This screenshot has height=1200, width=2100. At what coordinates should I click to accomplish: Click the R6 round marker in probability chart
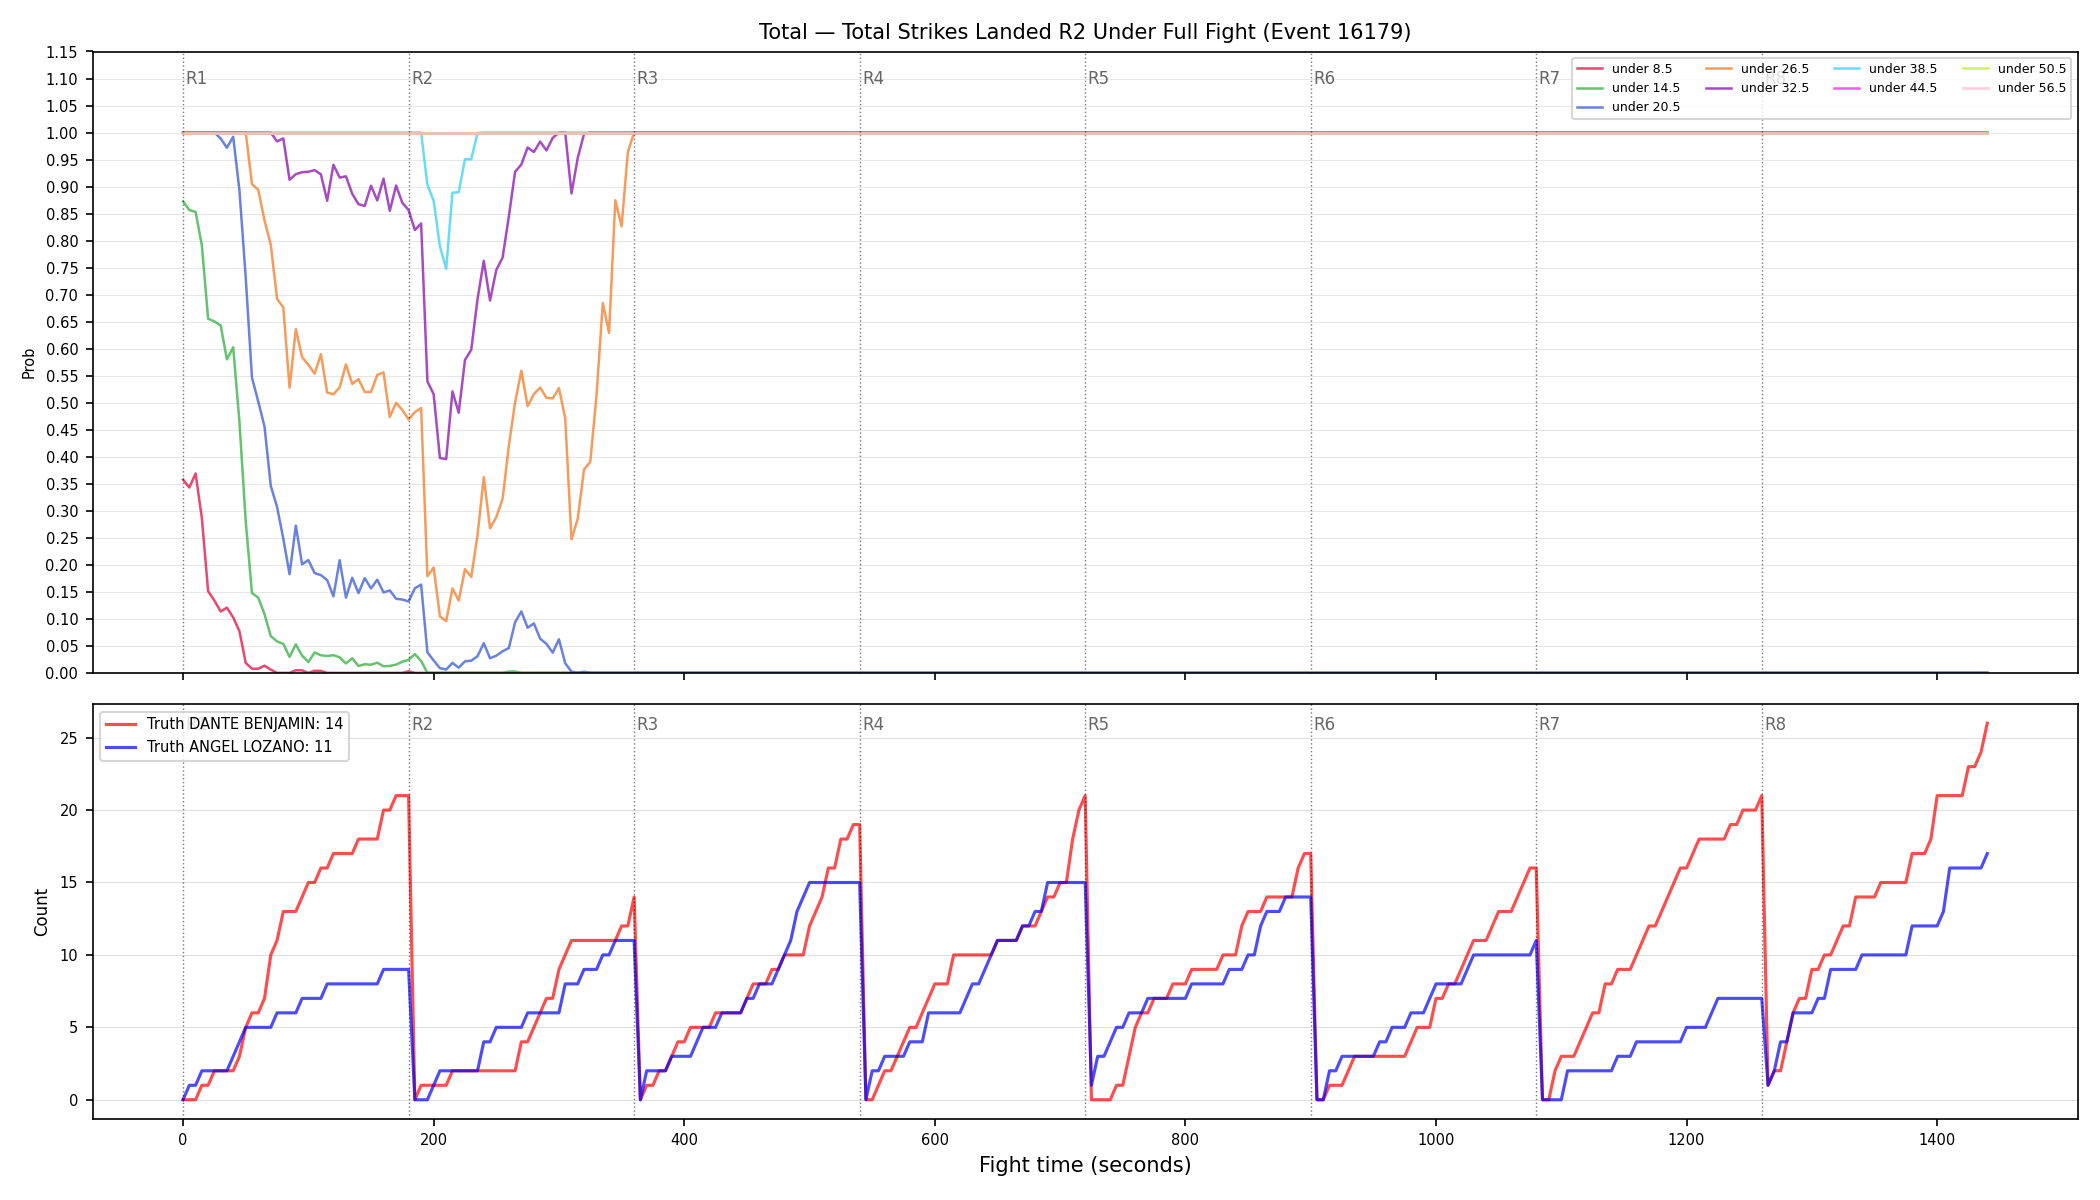pos(1325,78)
